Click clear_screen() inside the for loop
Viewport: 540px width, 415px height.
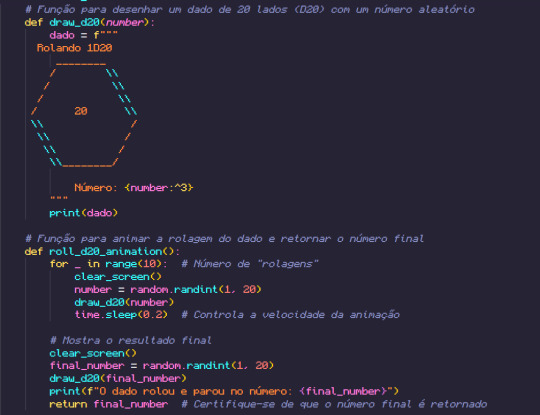tap(118, 277)
